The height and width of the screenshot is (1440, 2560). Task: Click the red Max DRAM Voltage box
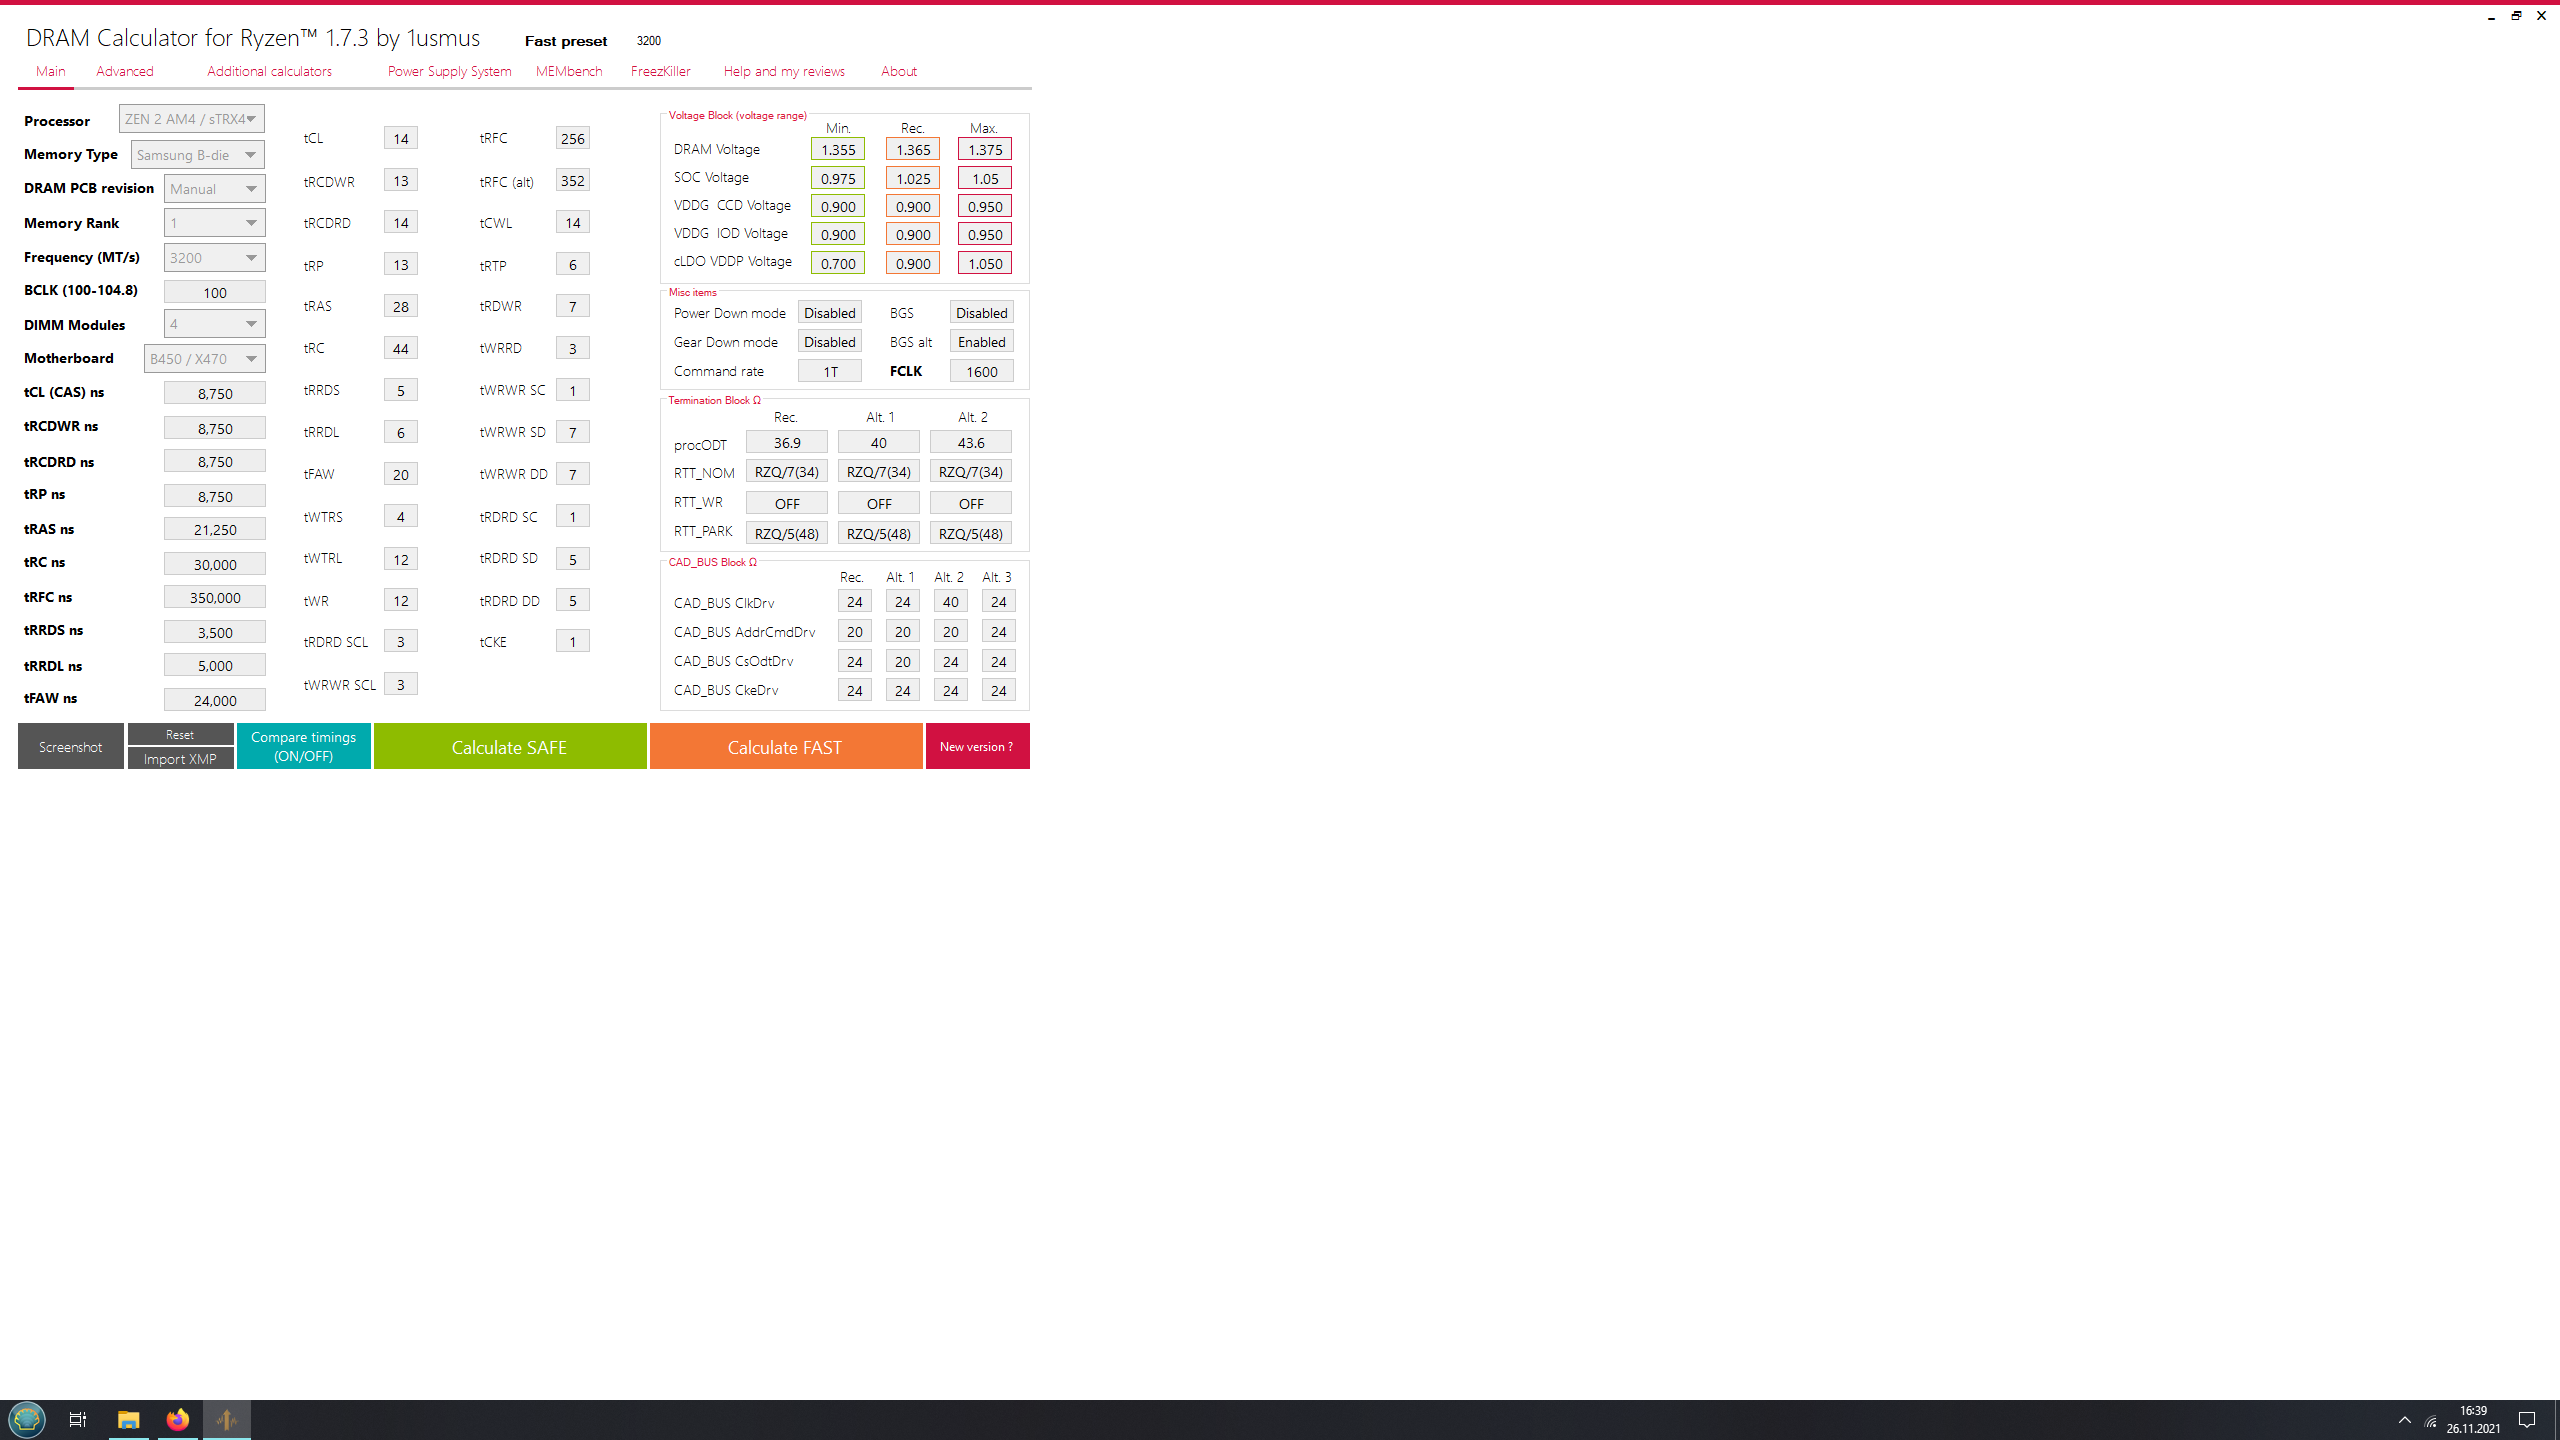(984, 150)
